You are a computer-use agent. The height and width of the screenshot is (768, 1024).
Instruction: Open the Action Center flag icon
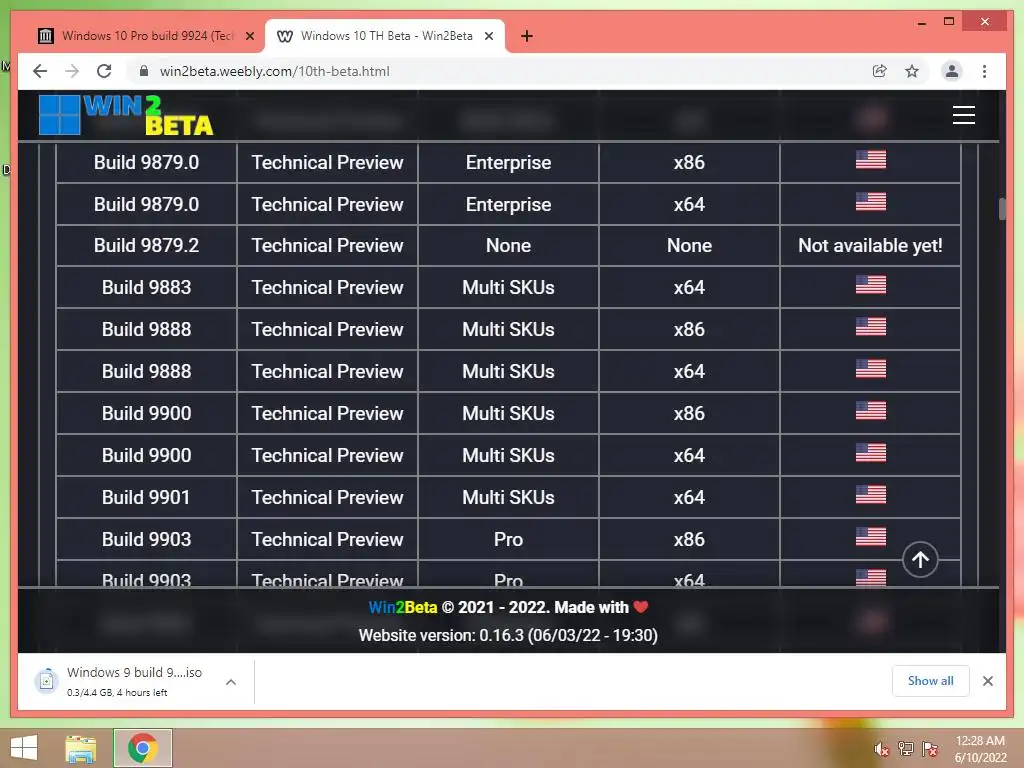[929, 748]
